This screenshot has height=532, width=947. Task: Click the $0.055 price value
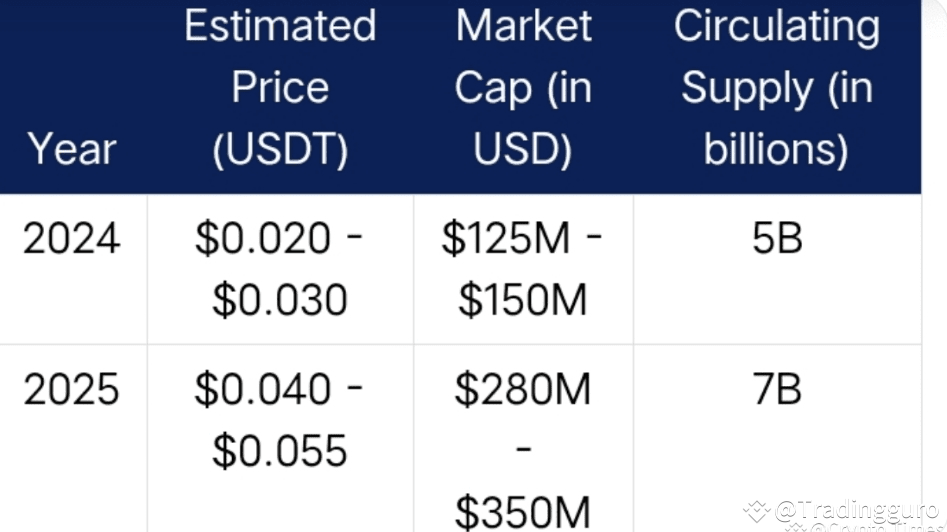[x=280, y=451]
